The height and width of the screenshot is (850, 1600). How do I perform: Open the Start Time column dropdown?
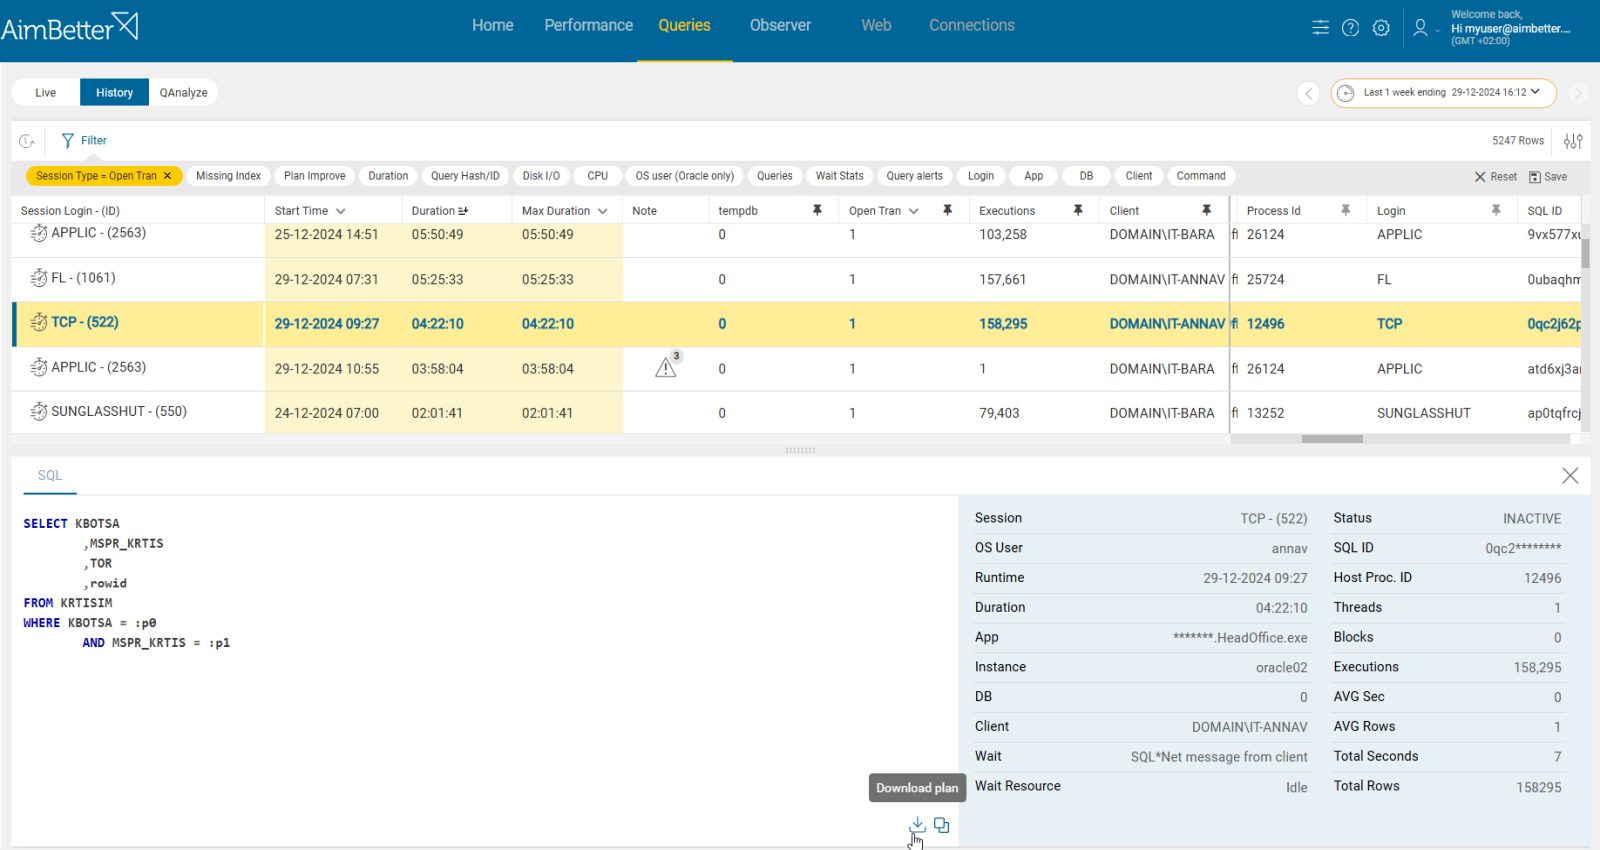point(341,211)
